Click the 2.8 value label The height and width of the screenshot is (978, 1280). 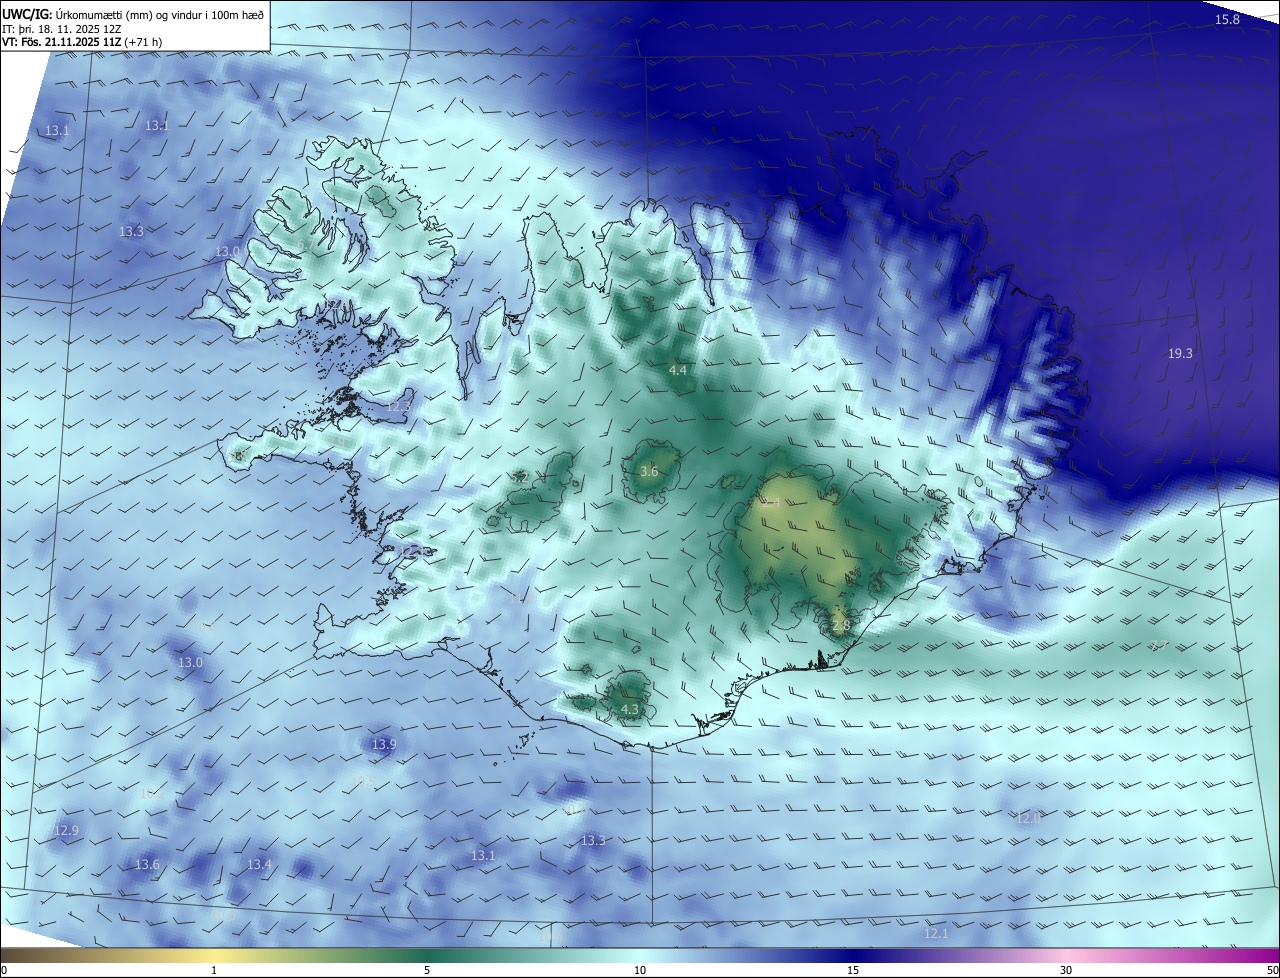pyautogui.click(x=840, y=625)
